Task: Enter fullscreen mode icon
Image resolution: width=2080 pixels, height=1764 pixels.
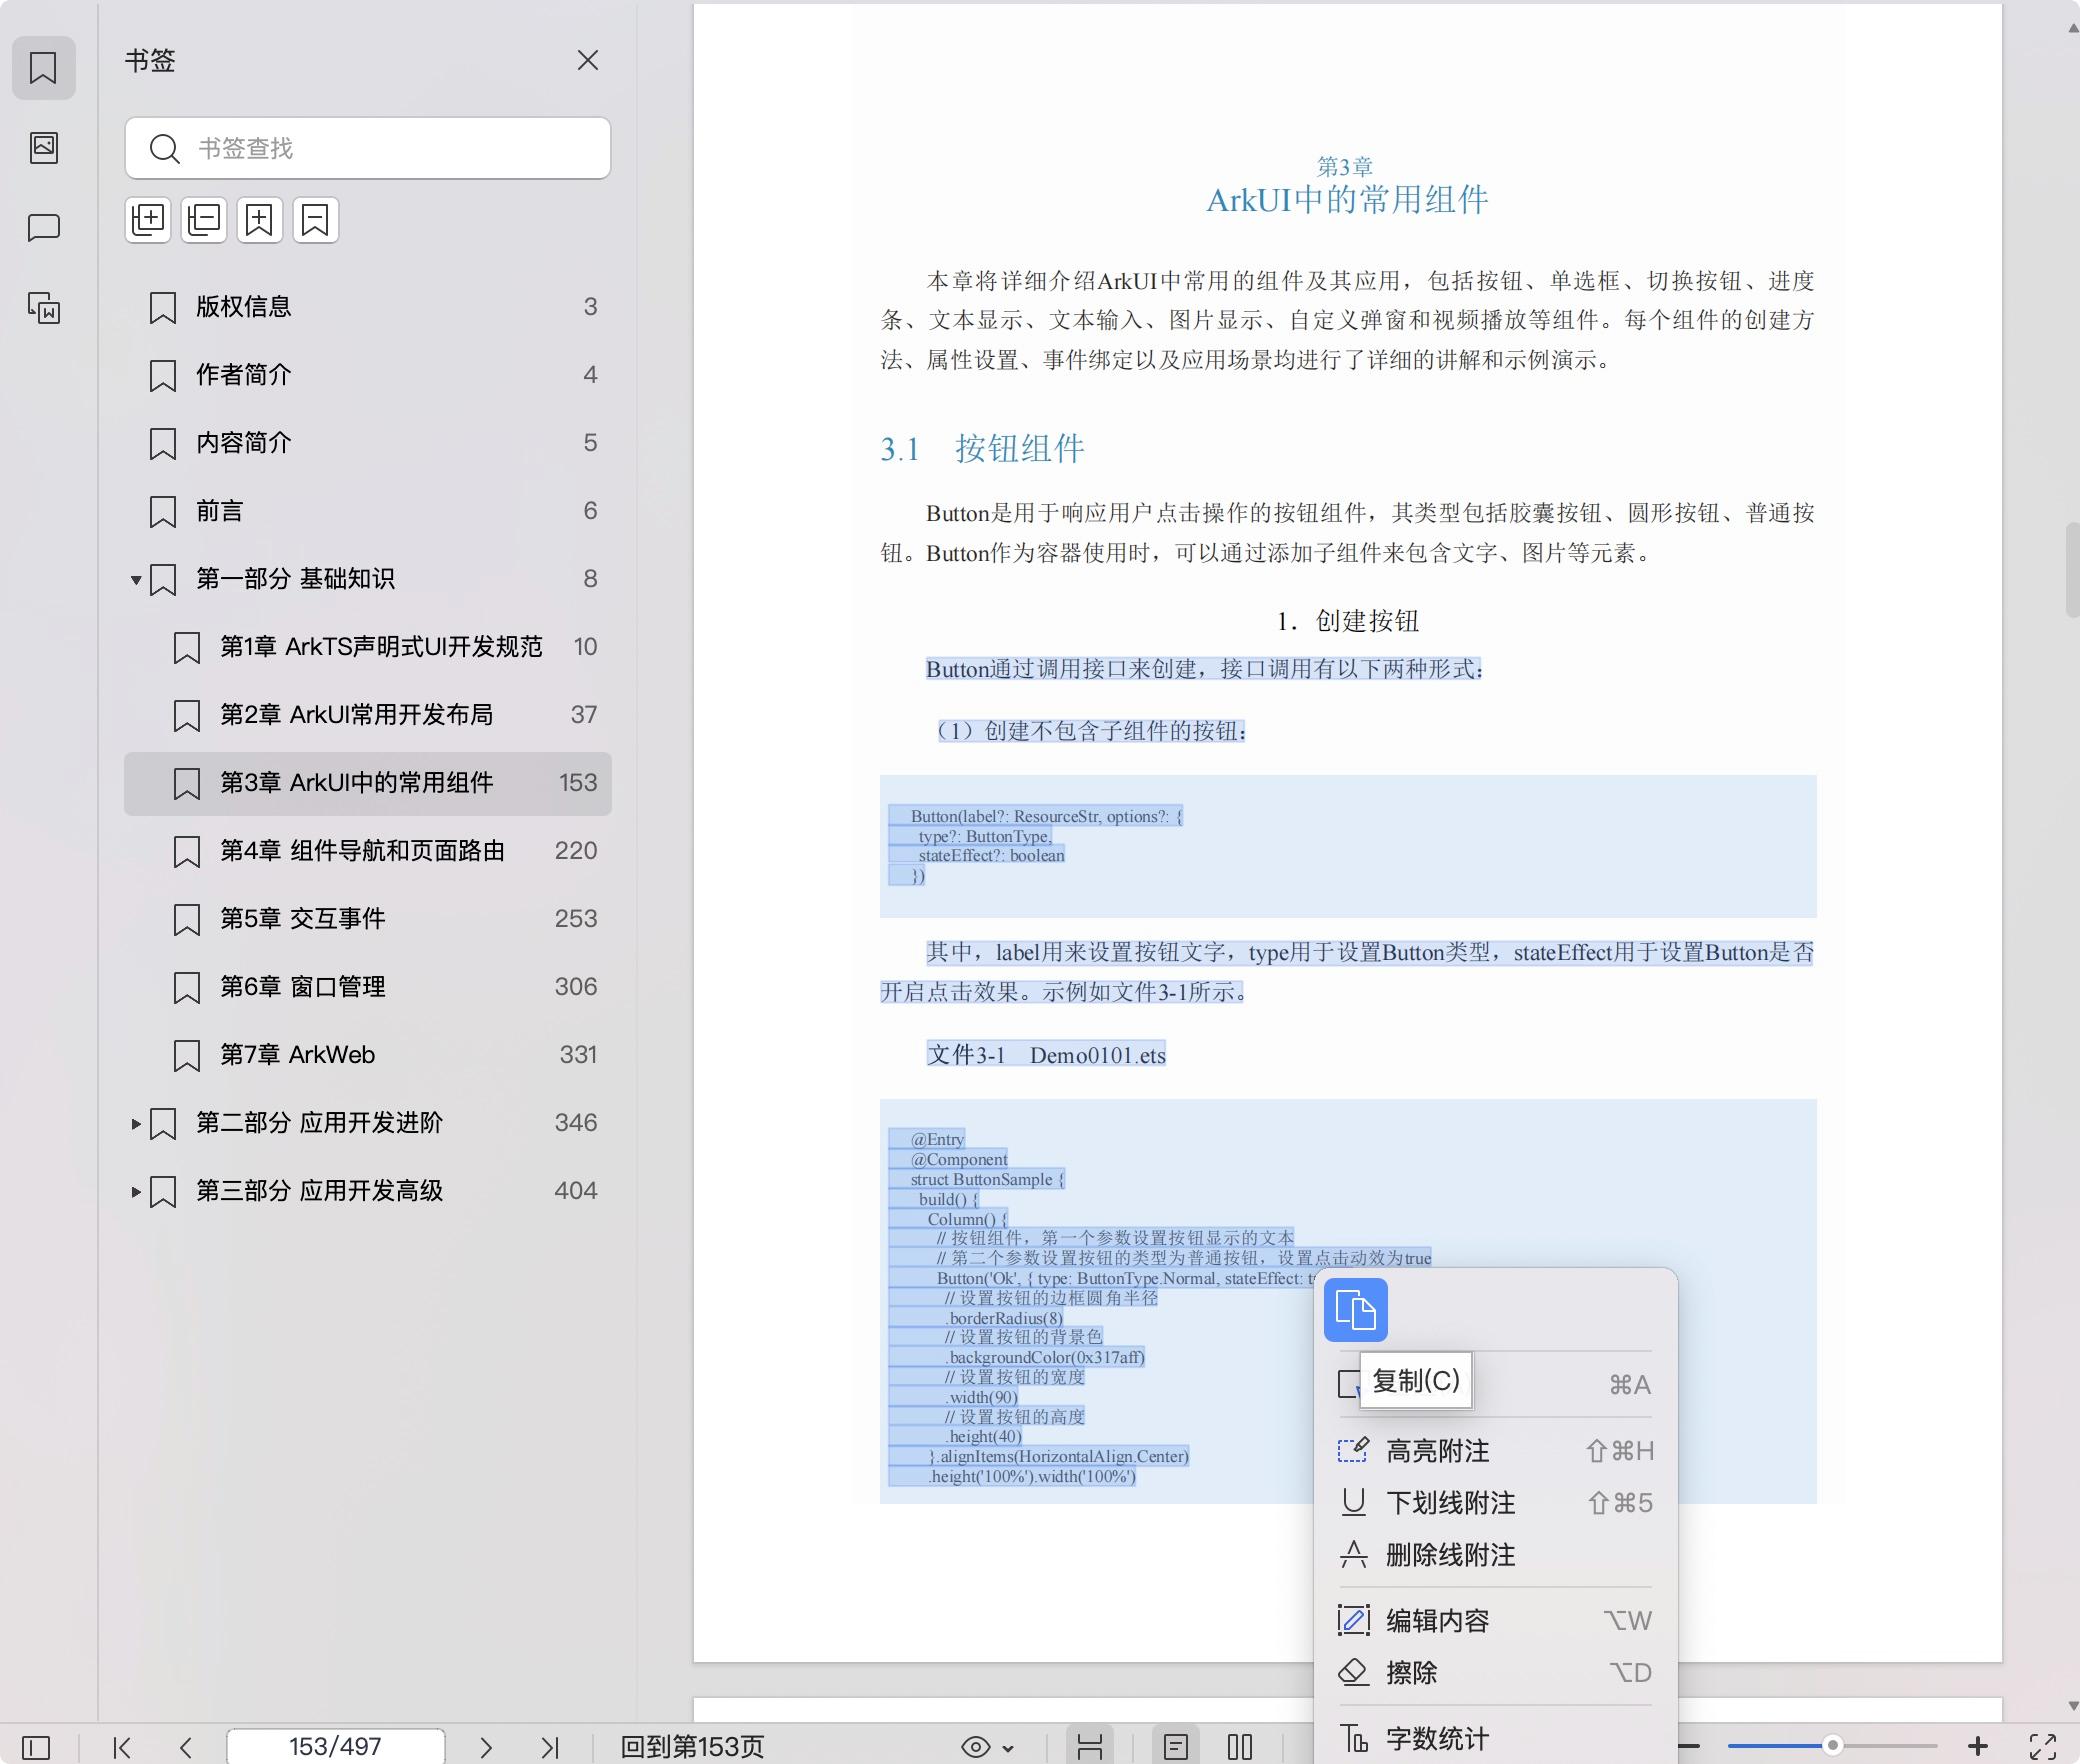Action: tap(2042, 1746)
